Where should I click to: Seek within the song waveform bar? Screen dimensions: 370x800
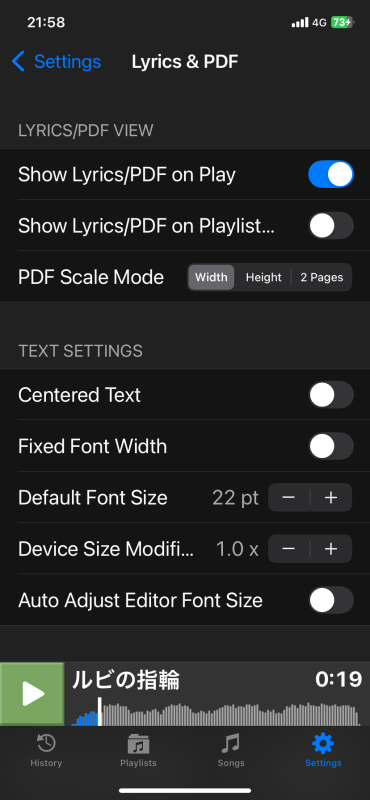[214, 714]
